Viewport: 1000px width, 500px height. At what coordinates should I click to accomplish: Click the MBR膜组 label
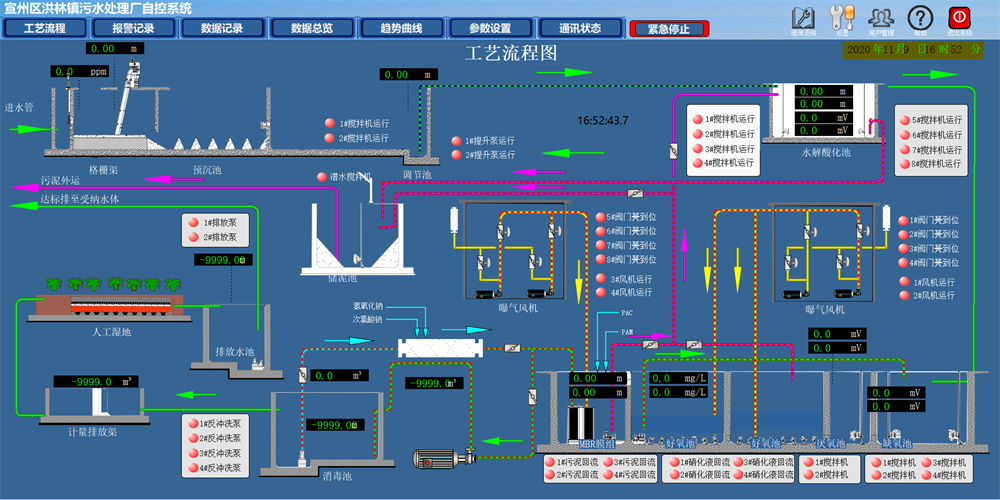click(x=597, y=444)
